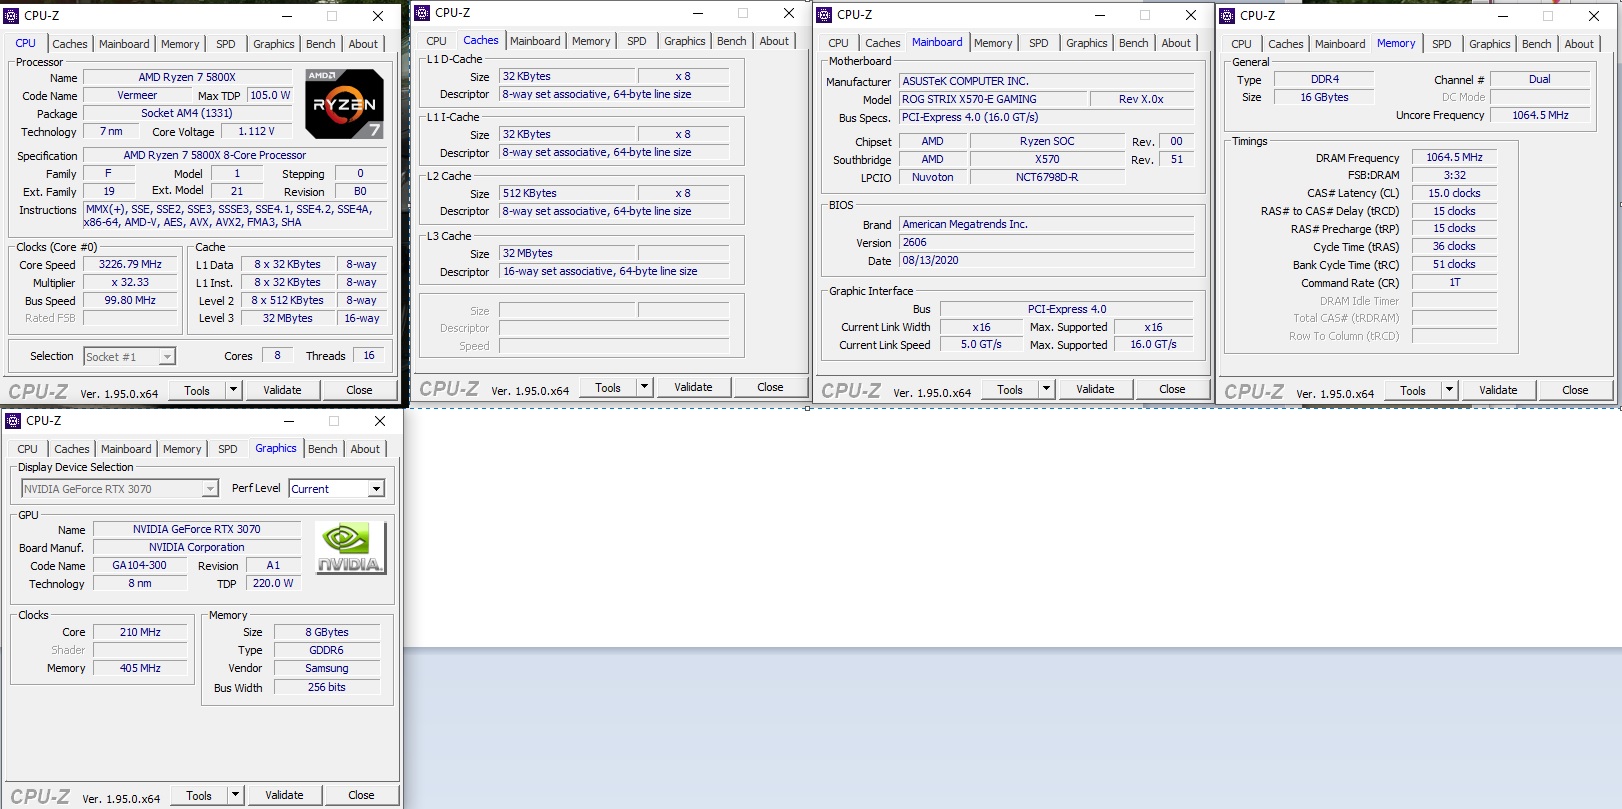This screenshot has width=1622, height=809.
Task: Click the Tools button in the Graphics window
Action: point(199,795)
